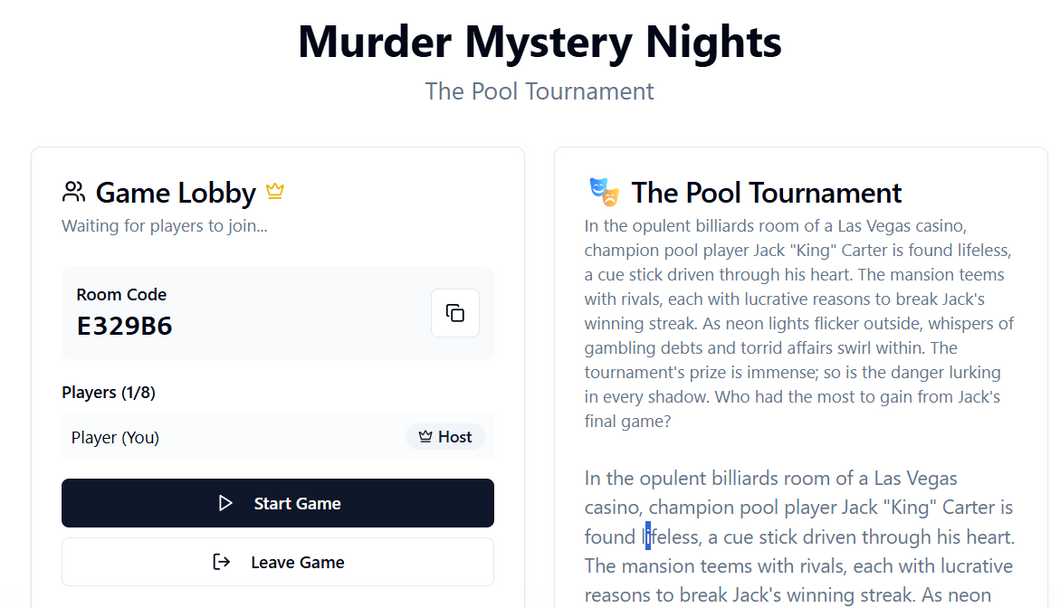Click the exit arrow icon in Leave Game
The width and height of the screenshot is (1060, 608).
point(222,562)
